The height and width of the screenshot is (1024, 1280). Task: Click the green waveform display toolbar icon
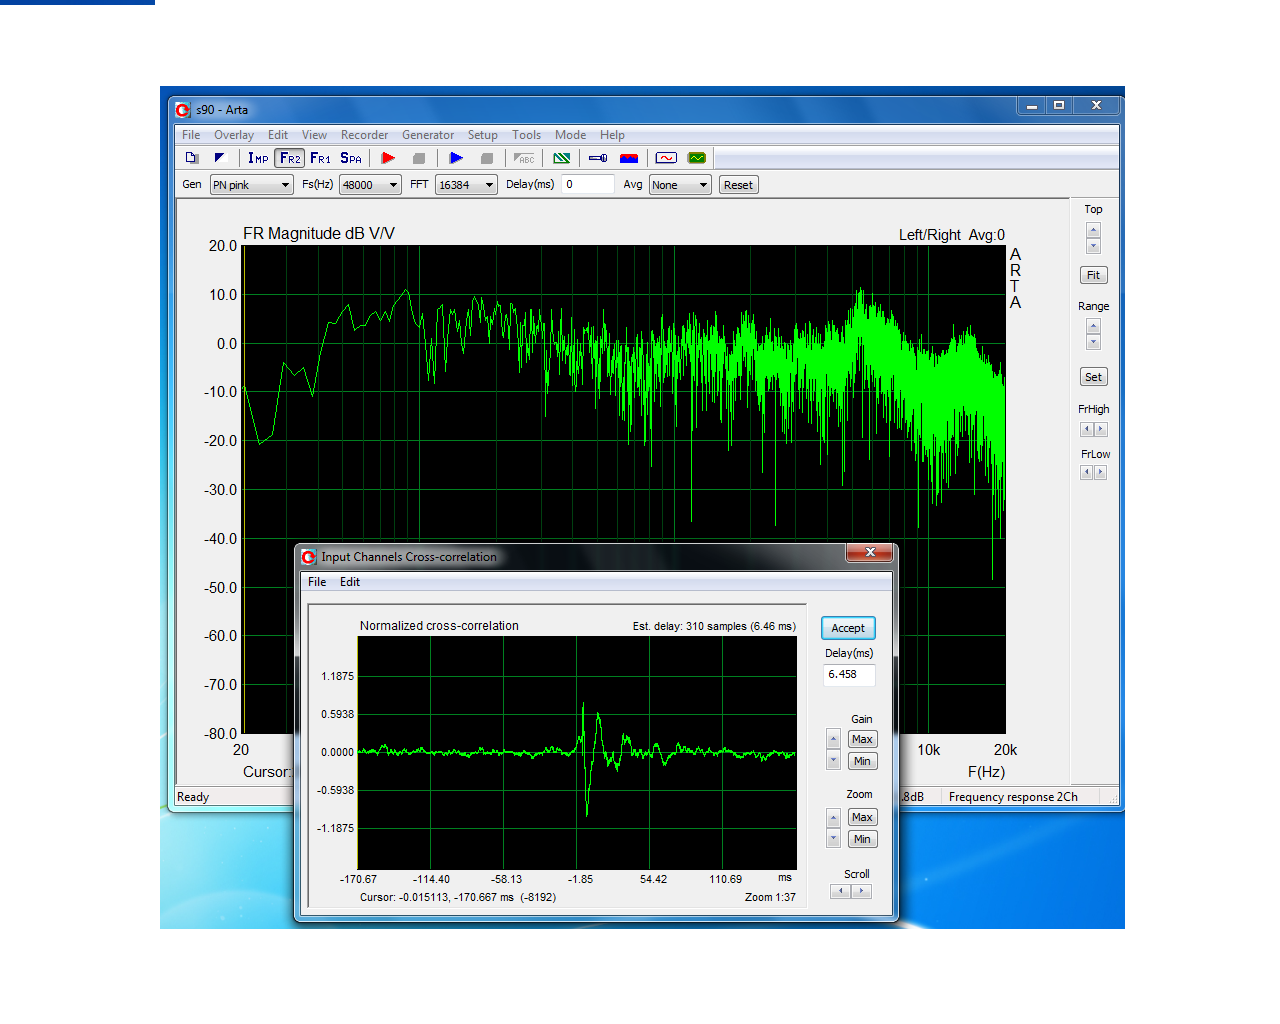(697, 158)
